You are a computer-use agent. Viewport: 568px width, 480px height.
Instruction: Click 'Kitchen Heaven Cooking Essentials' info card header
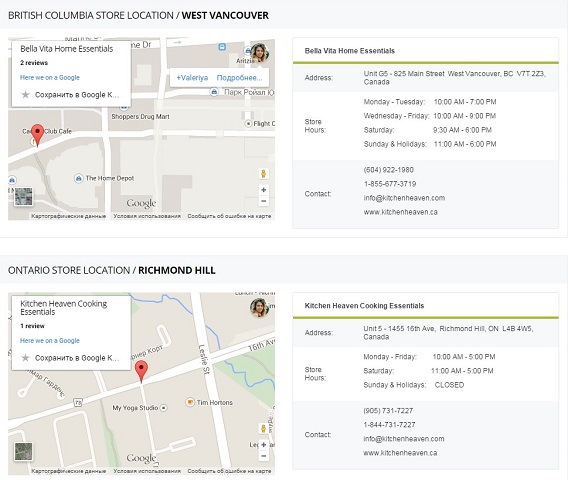(364, 306)
